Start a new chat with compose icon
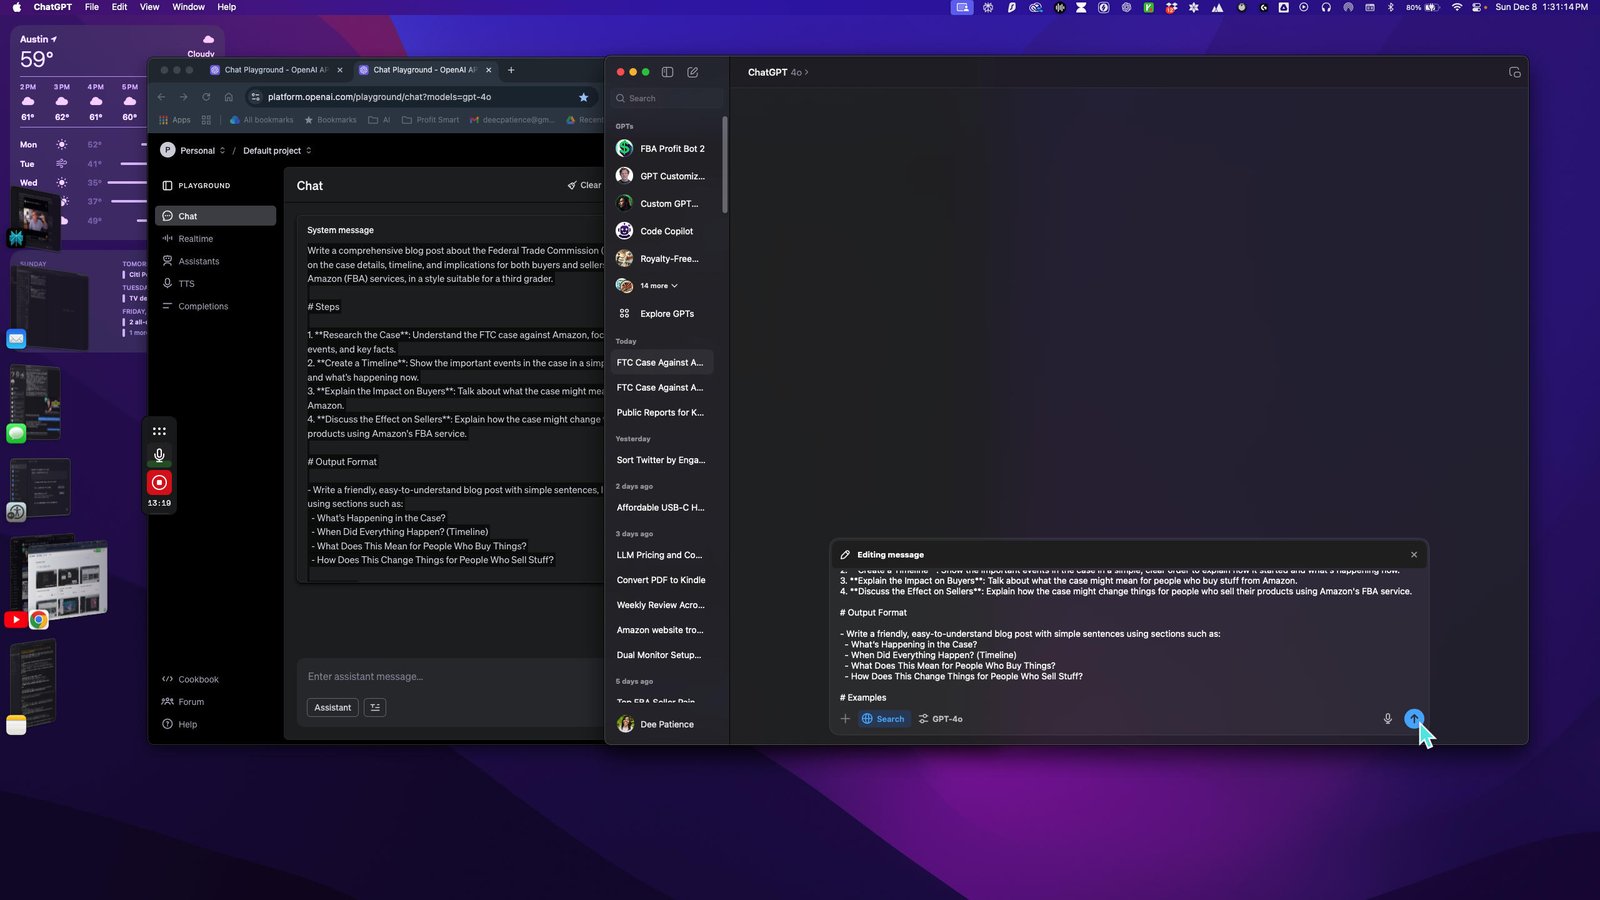 (x=693, y=72)
